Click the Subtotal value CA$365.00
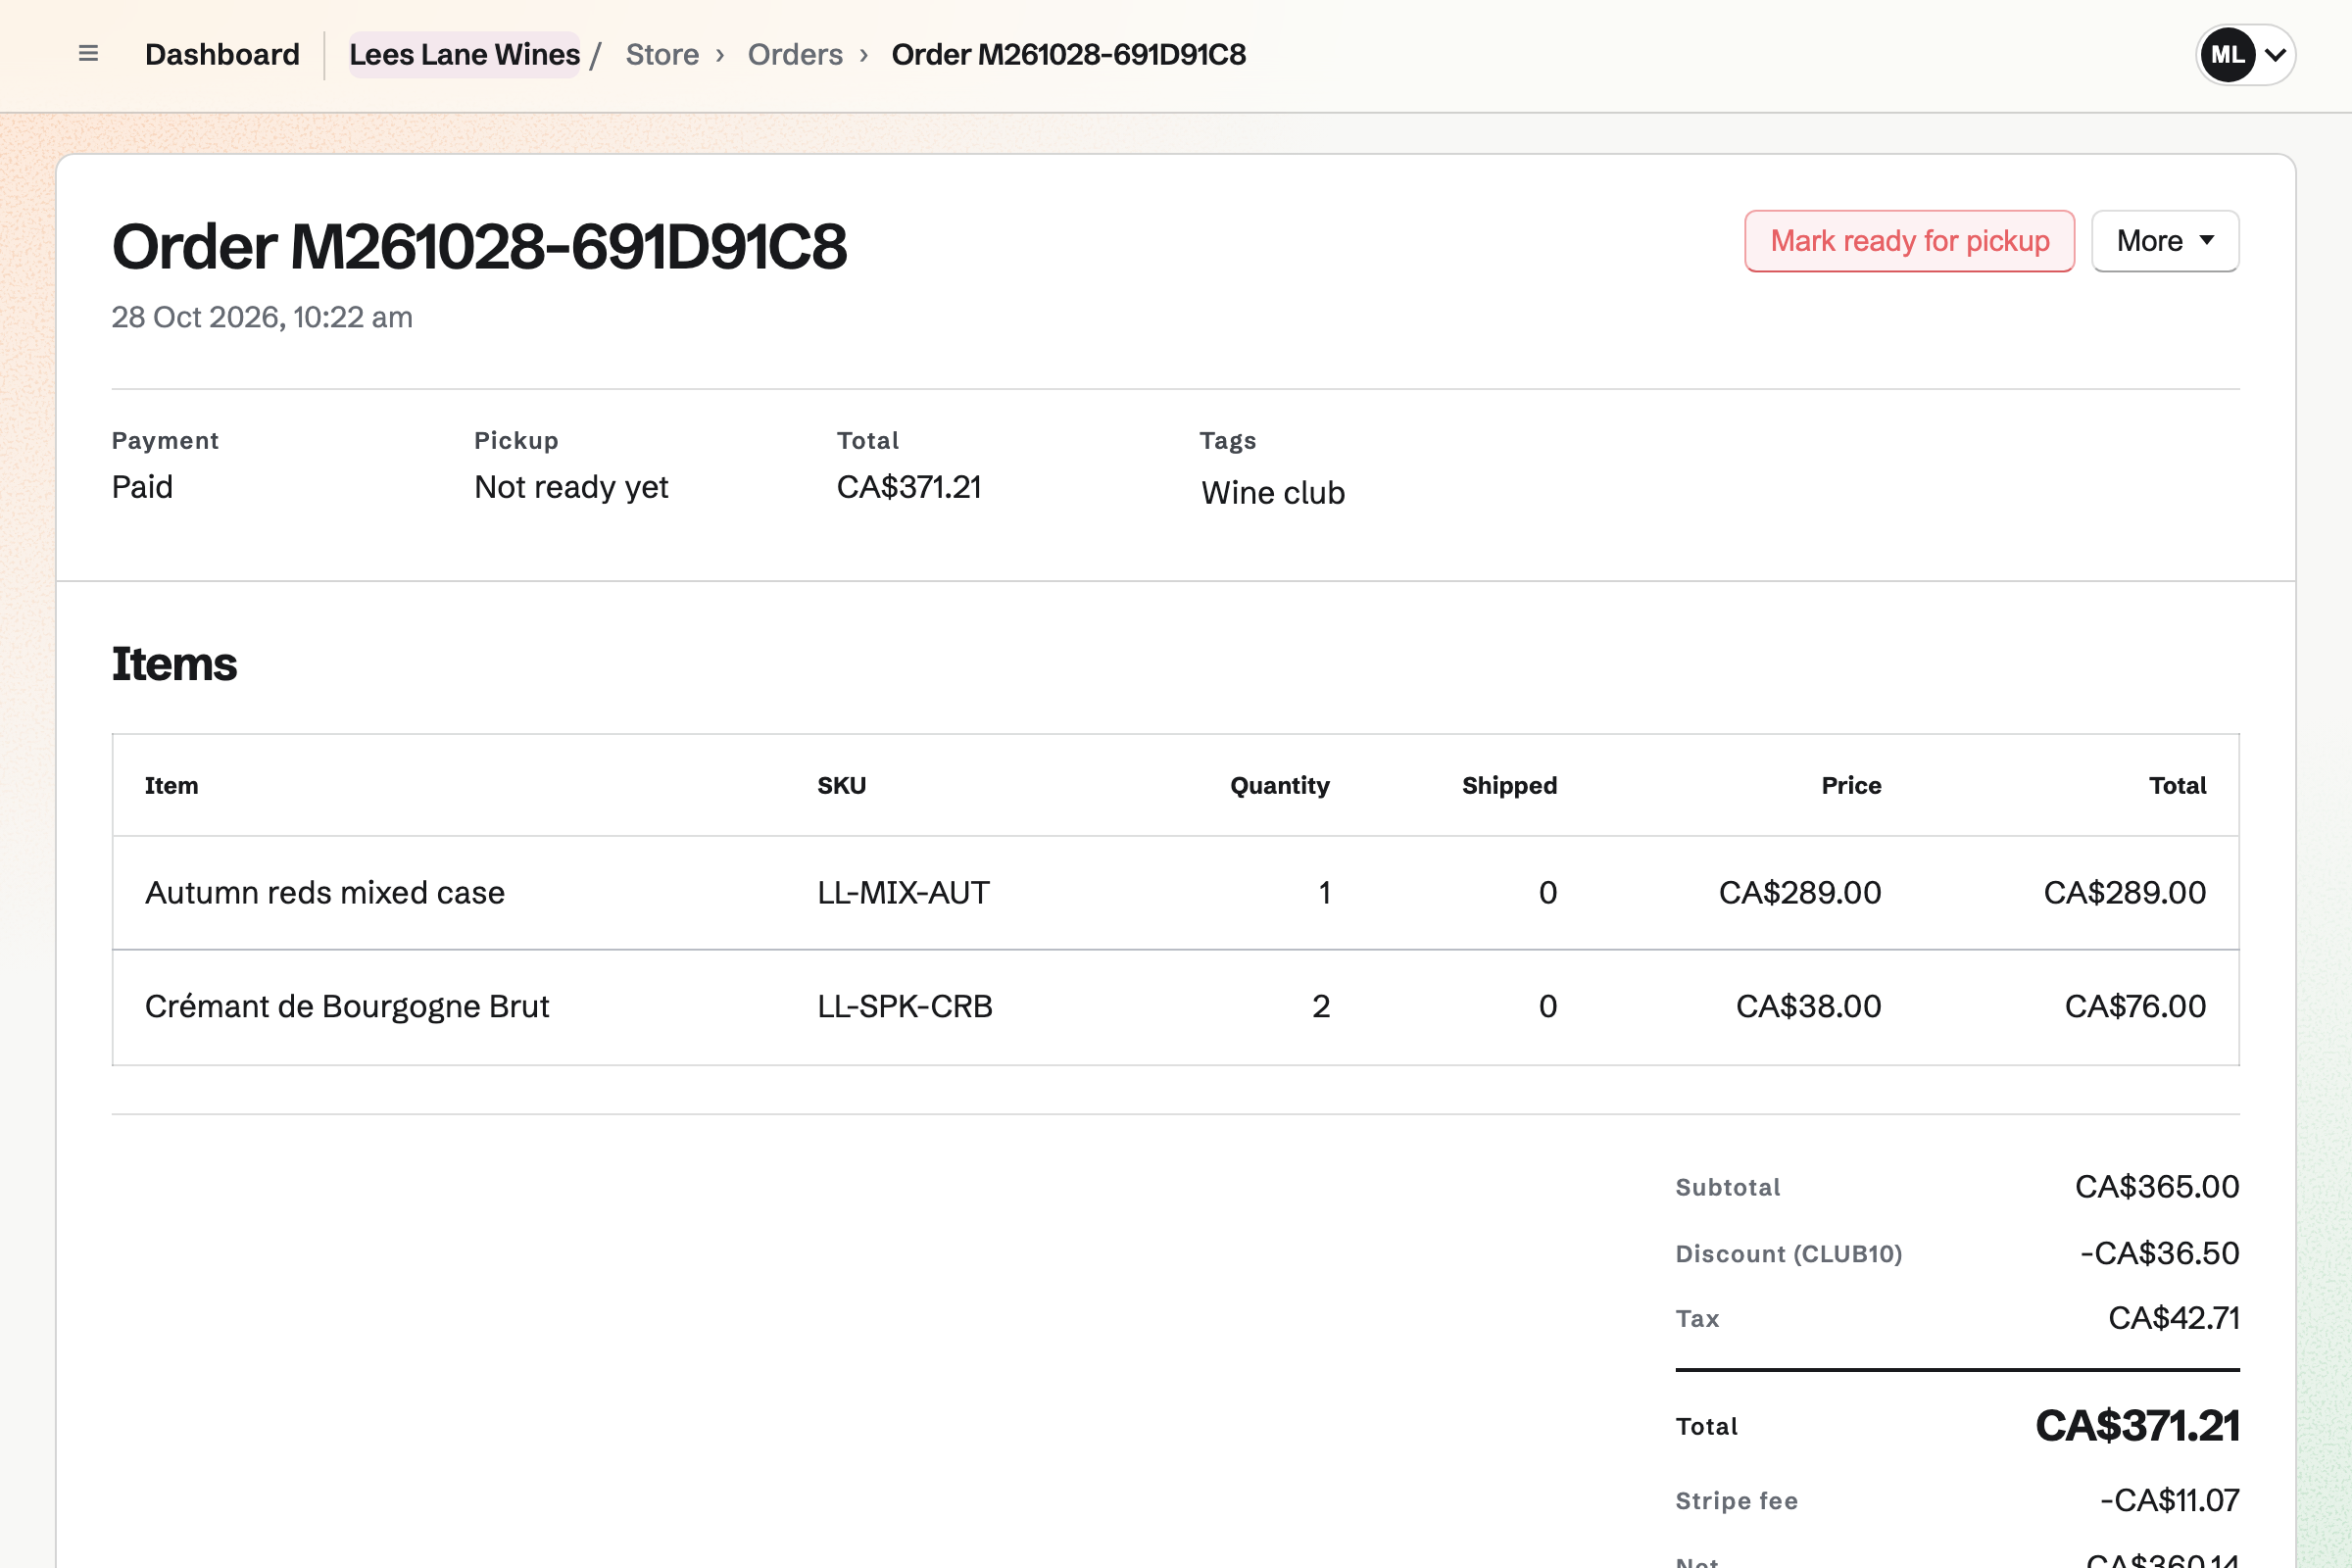This screenshot has height=1568, width=2352. [2157, 1187]
